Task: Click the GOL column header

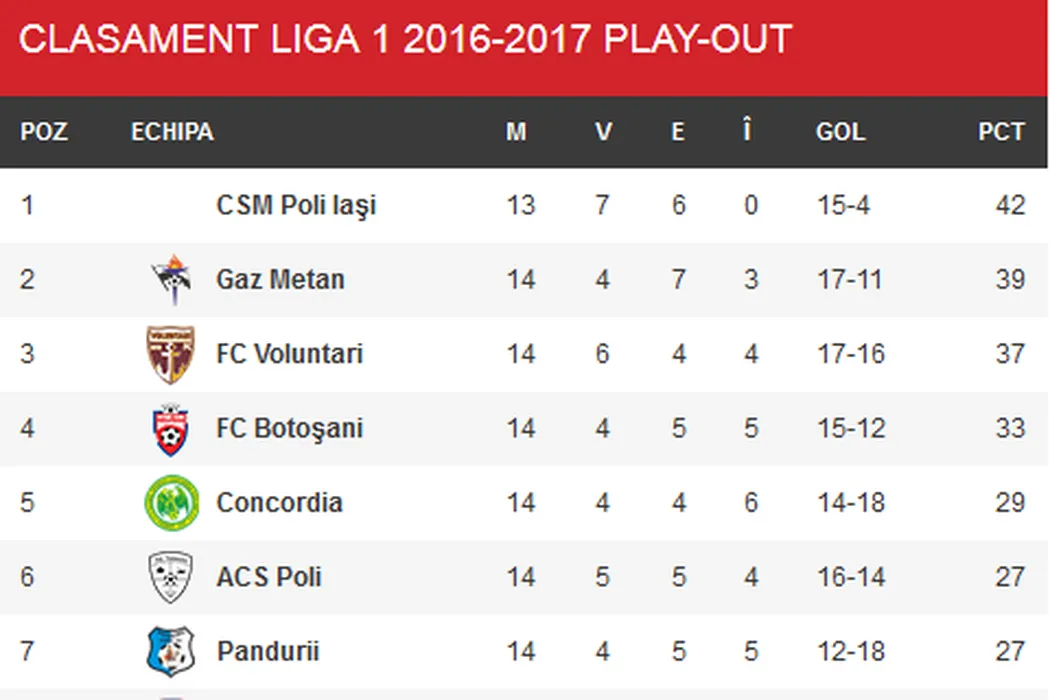Action: tap(840, 132)
